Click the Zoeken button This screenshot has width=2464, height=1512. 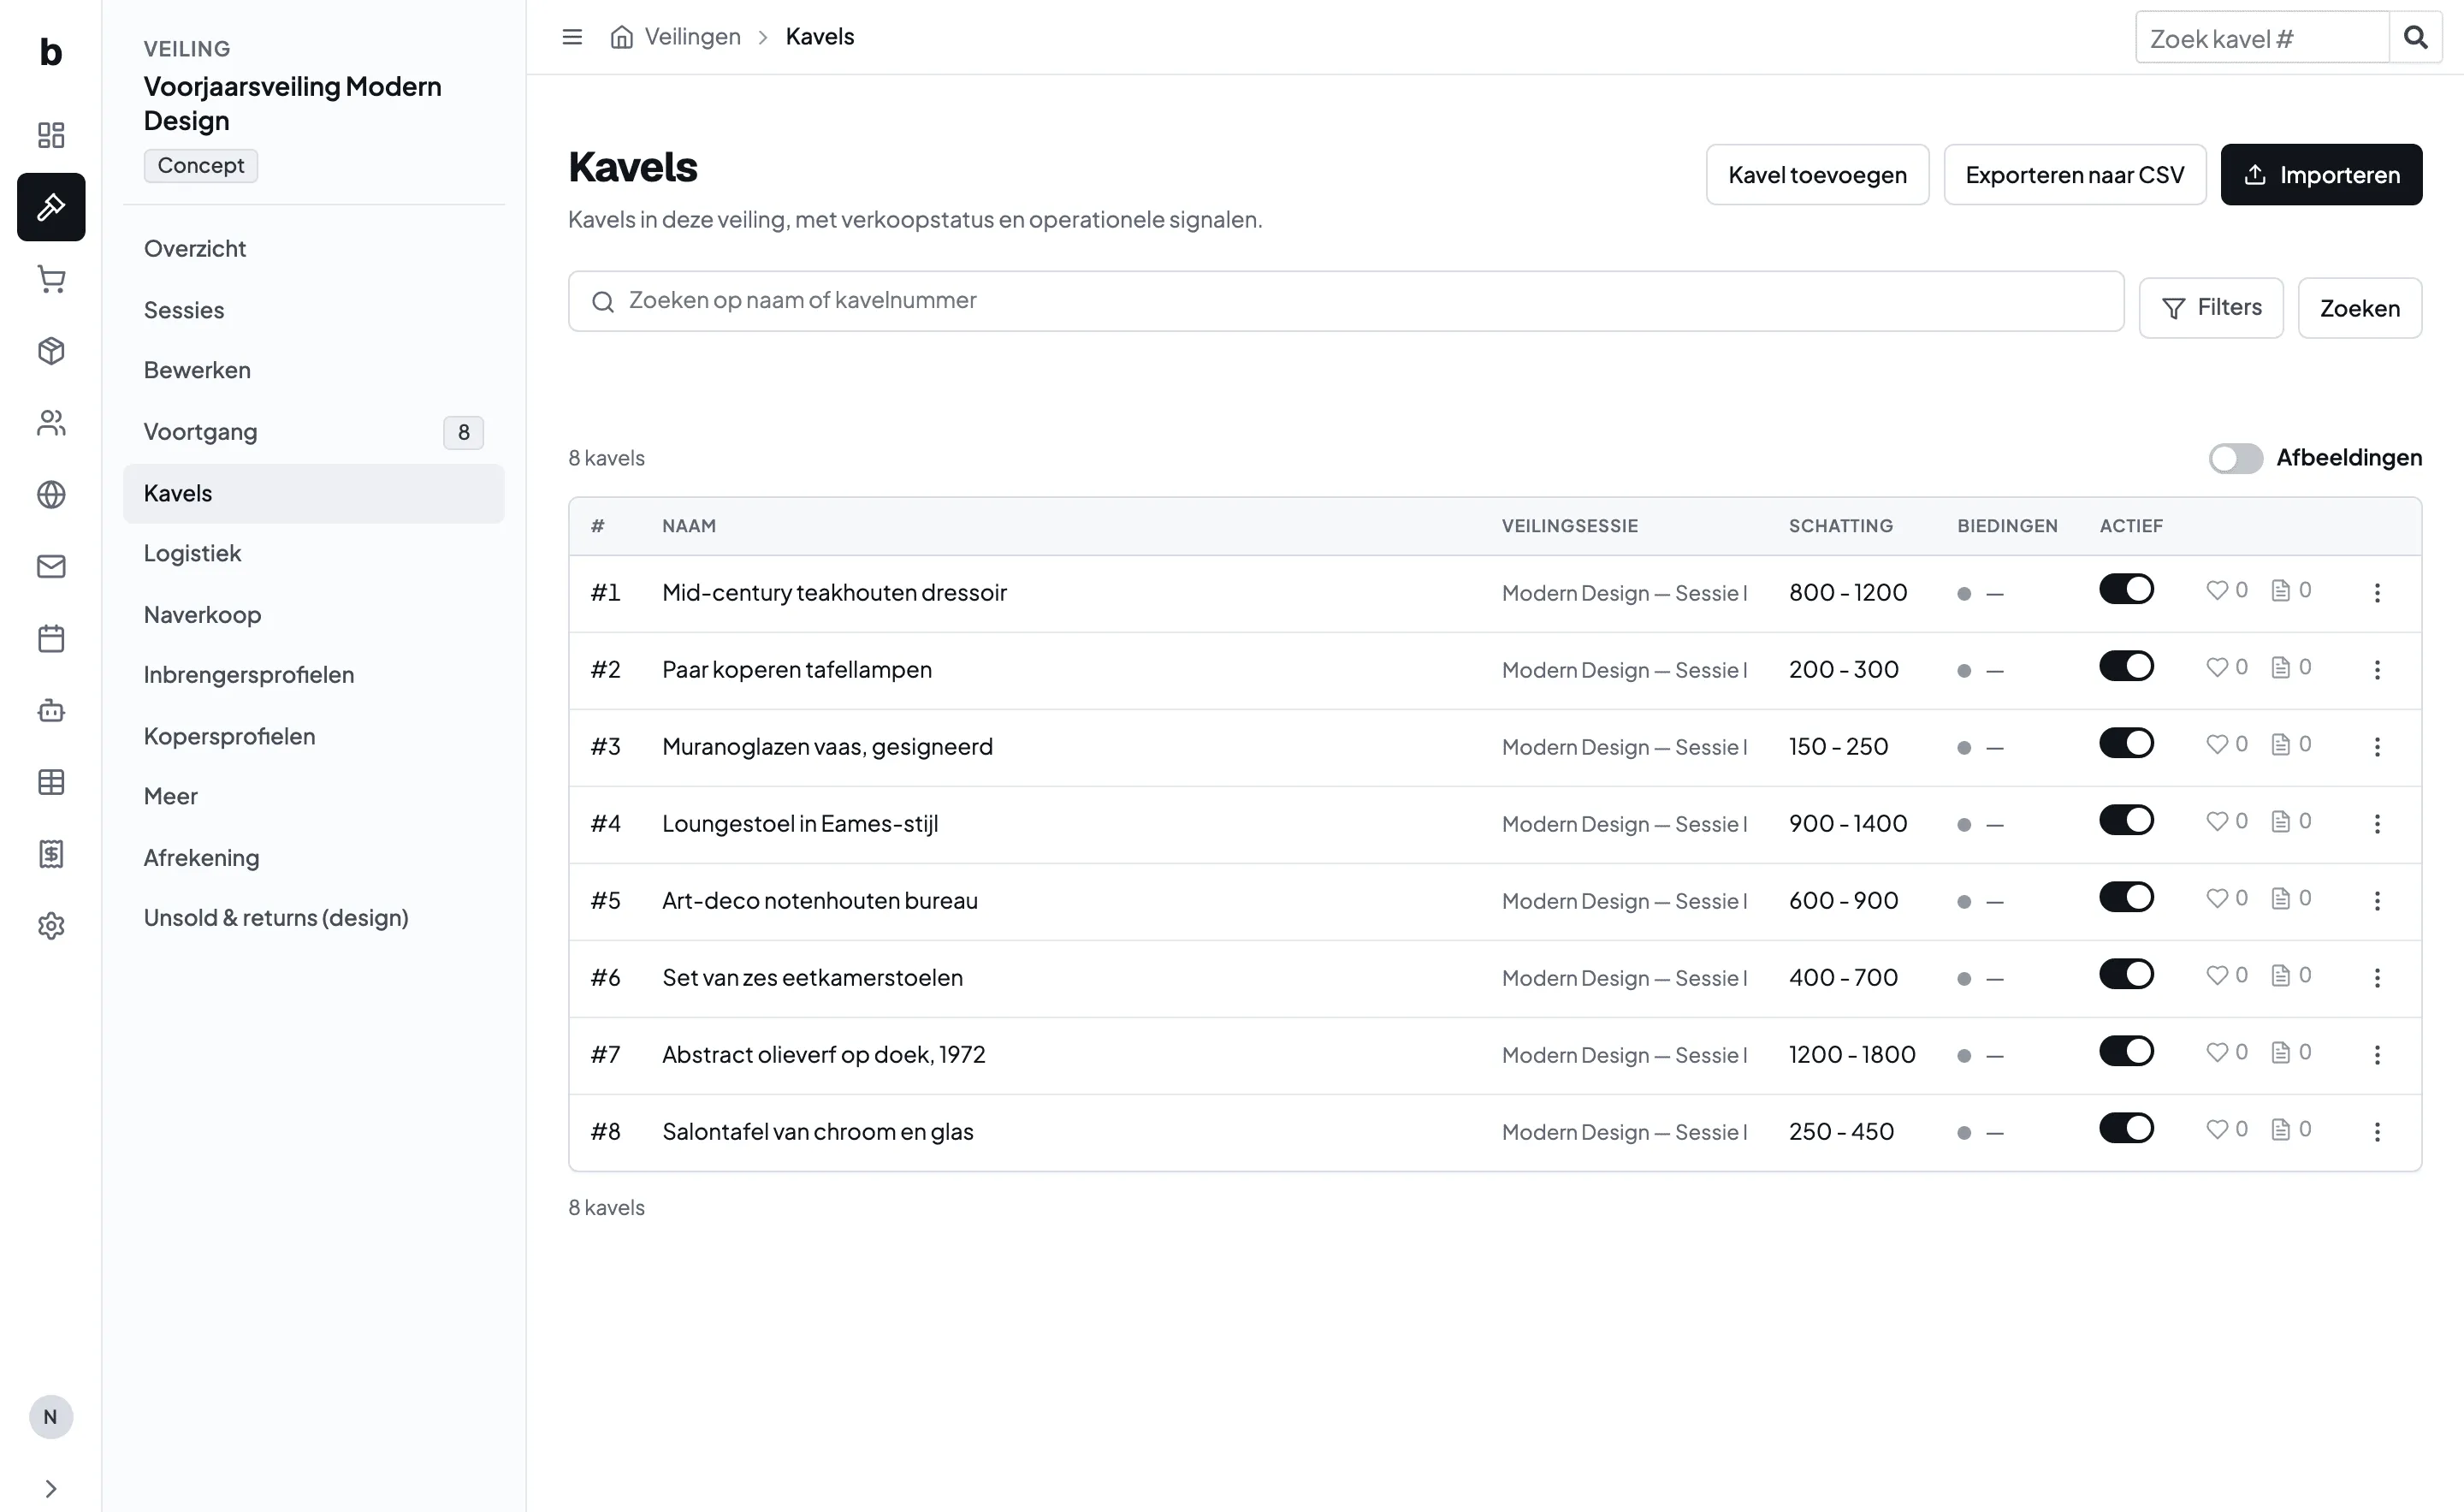pyautogui.click(x=2359, y=308)
